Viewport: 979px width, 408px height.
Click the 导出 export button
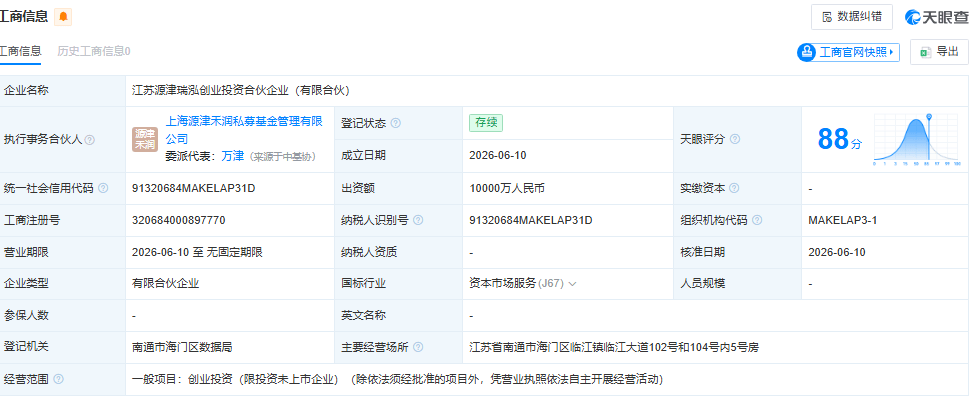(x=939, y=52)
